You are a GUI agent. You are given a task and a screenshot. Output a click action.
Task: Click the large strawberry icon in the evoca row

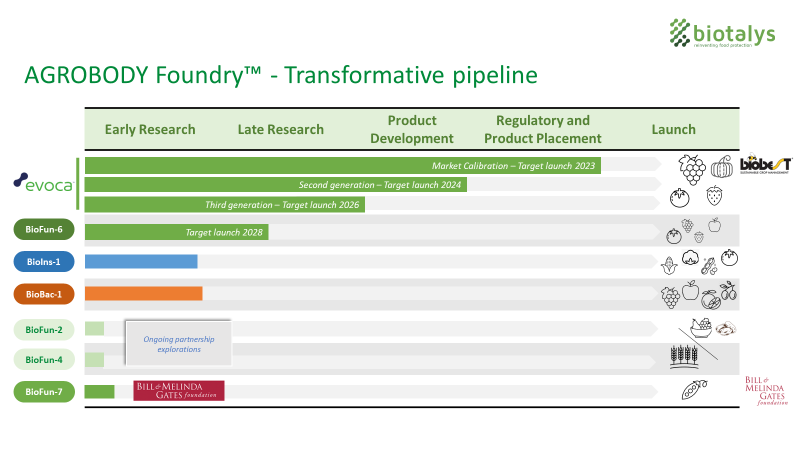(x=714, y=195)
